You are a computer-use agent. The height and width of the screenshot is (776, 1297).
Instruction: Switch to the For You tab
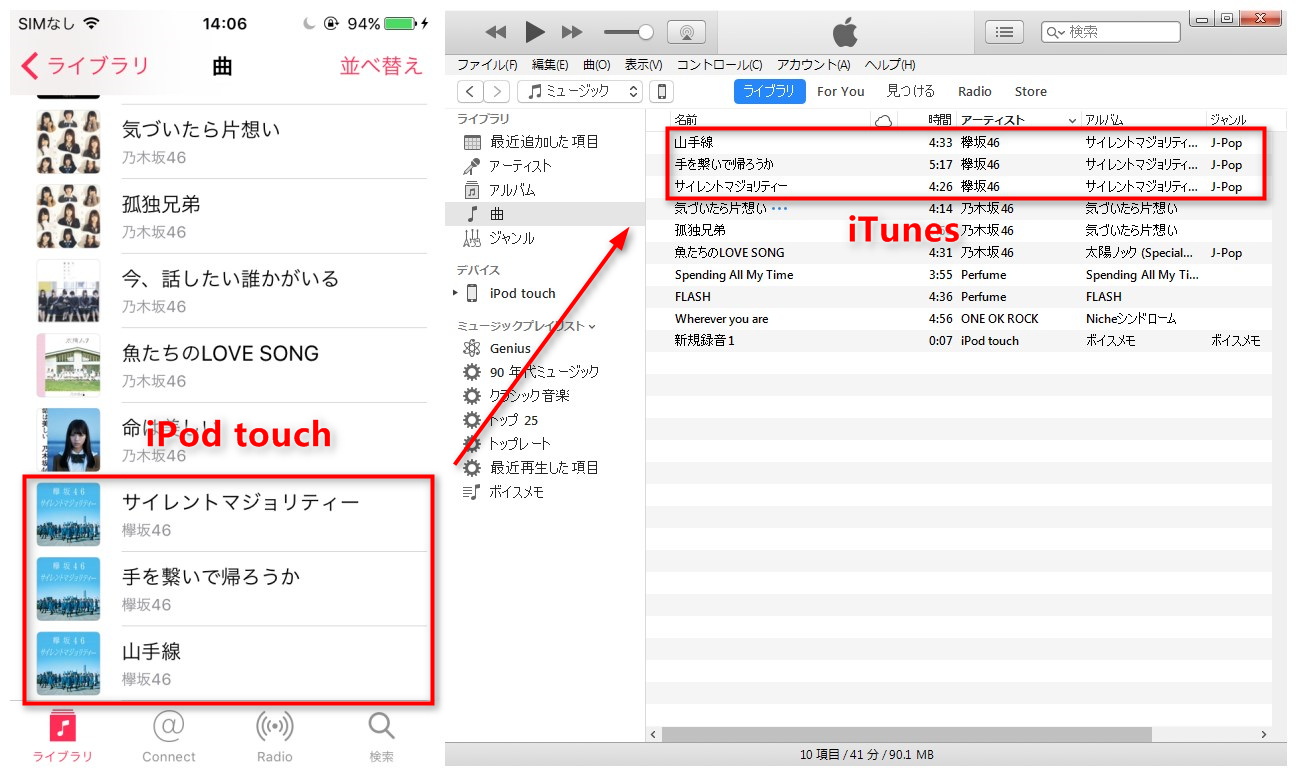840,91
